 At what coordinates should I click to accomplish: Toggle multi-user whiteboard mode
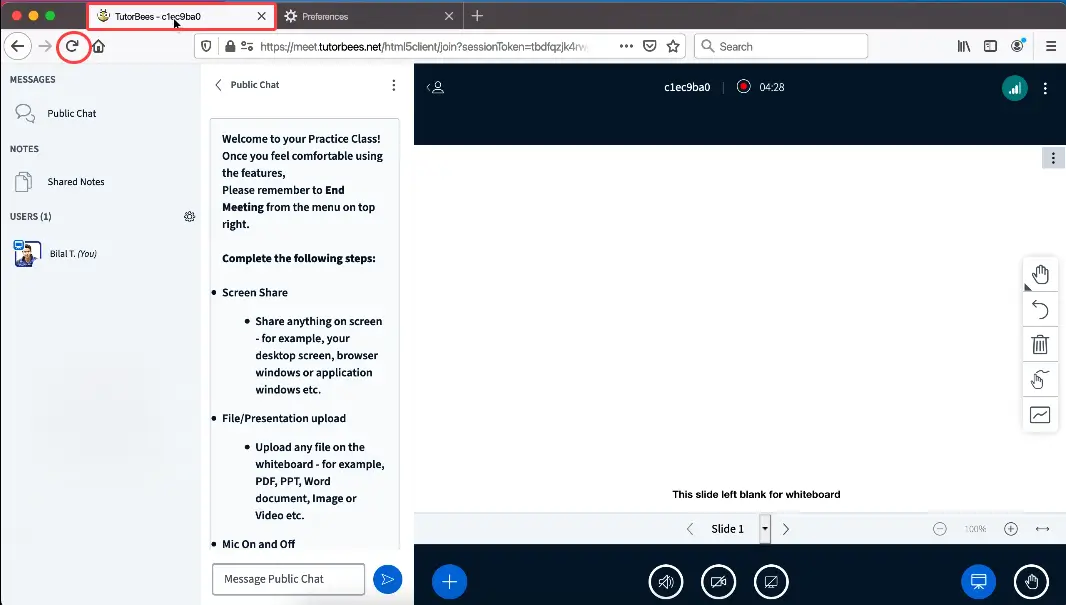(1040, 379)
